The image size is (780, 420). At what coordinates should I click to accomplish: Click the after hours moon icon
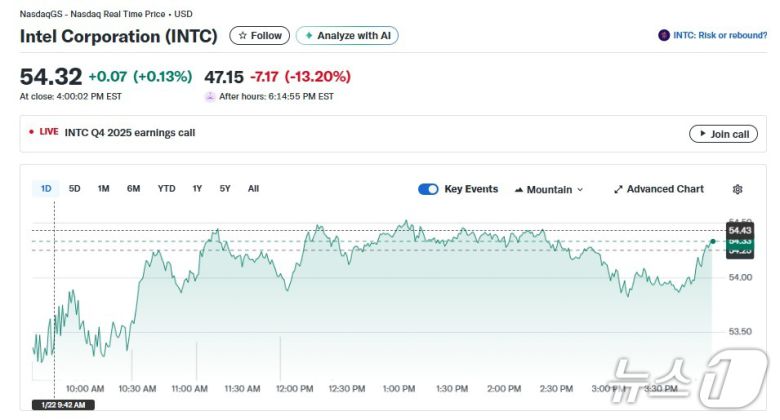click(x=210, y=97)
